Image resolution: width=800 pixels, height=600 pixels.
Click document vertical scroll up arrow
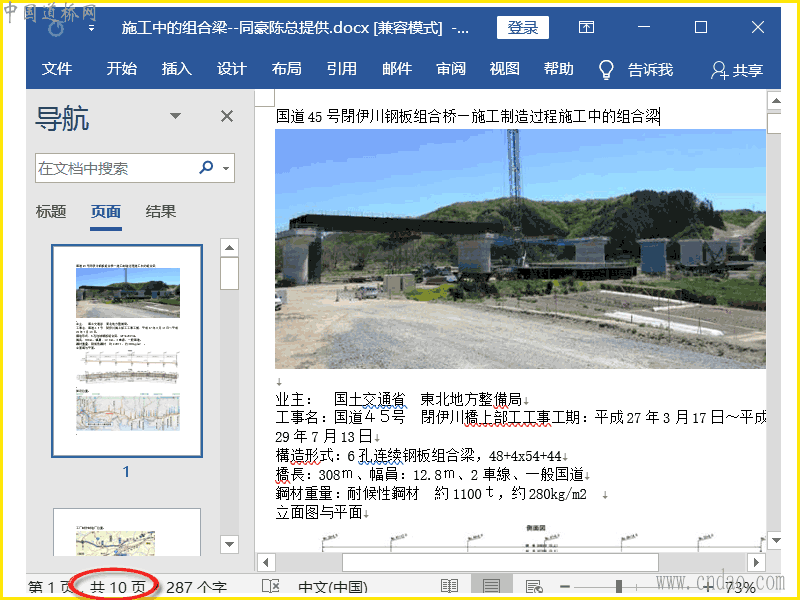[776, 101]
